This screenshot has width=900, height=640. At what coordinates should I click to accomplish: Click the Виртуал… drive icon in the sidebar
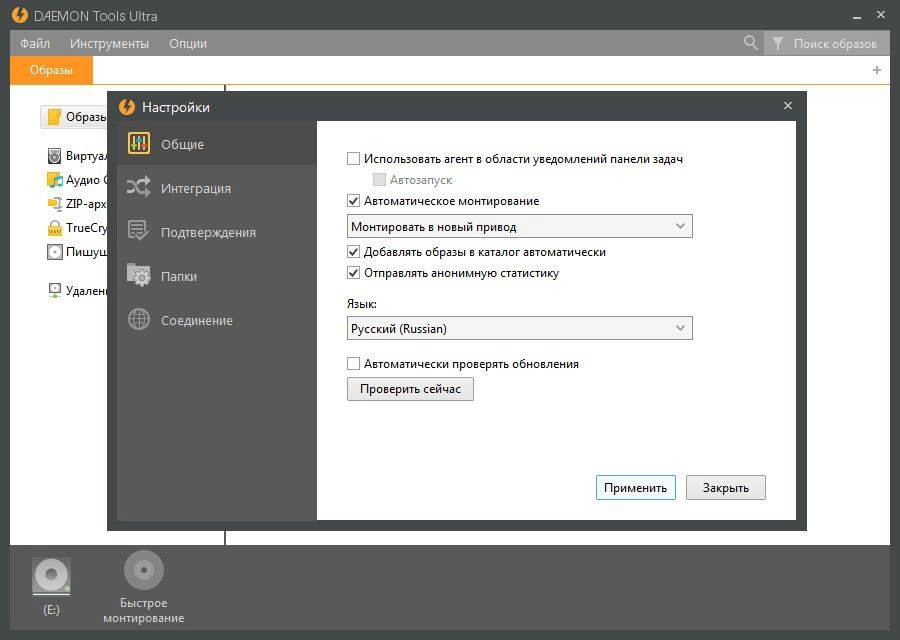point(55,156)
